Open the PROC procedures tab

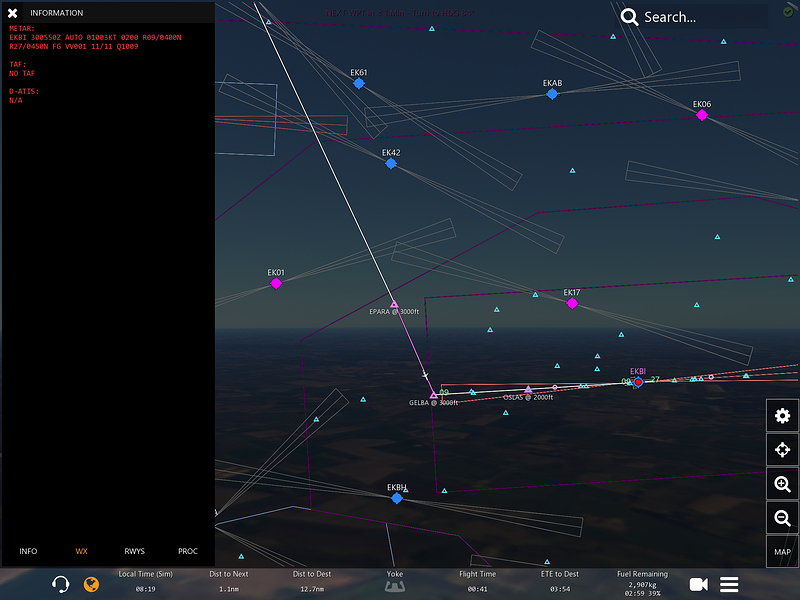[188, 551]
